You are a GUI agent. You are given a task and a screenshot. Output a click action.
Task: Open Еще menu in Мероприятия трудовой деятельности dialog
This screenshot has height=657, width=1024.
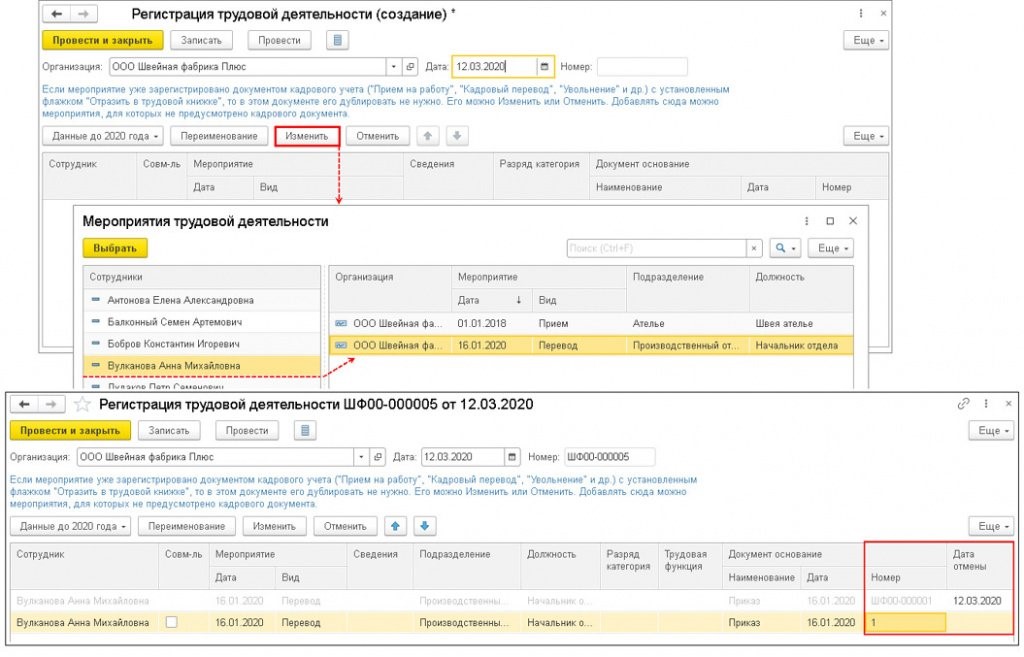pyautogui.click(x=830, y=248)
